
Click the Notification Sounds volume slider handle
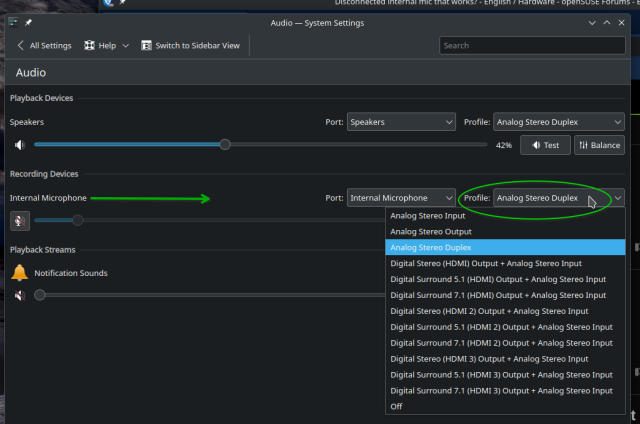click(40, 296)
